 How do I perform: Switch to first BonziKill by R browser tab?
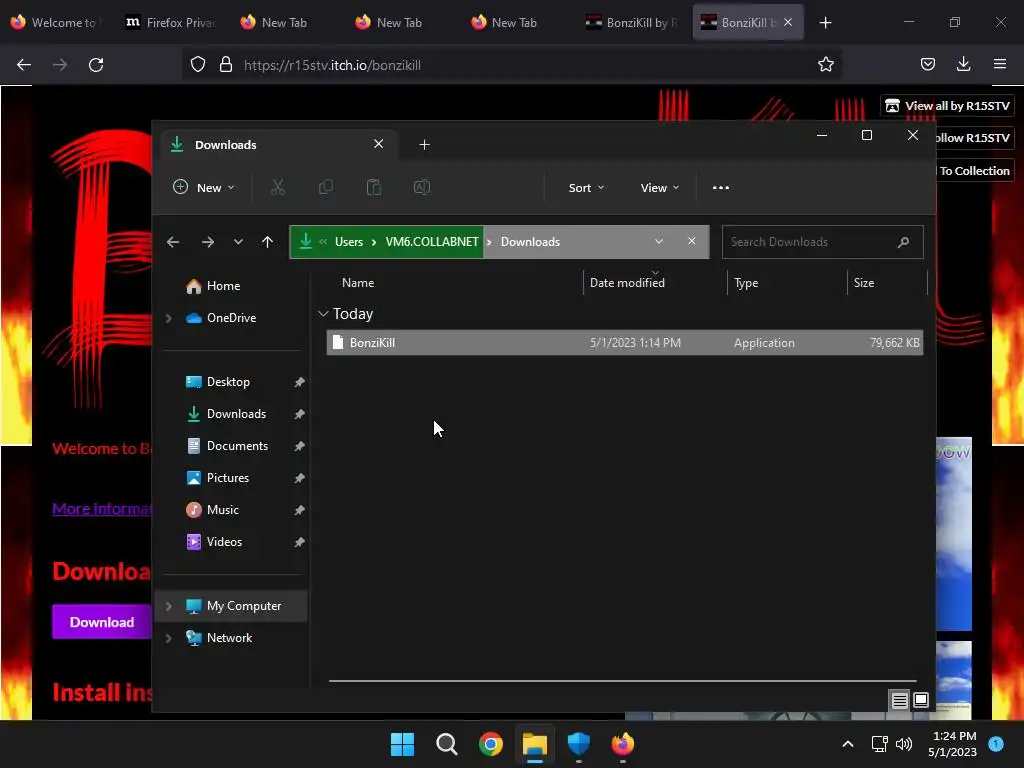(x=632, y=23)
